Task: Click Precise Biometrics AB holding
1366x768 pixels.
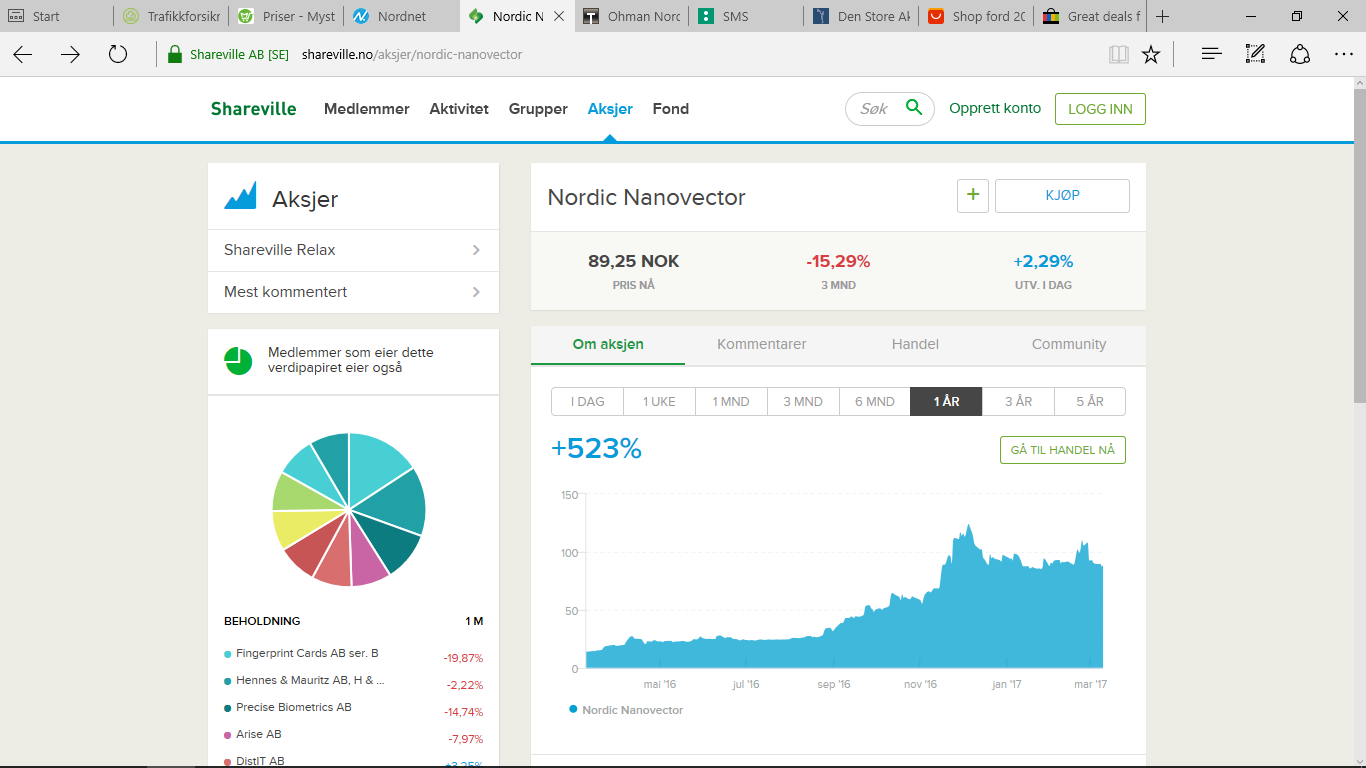Action: click(x=294, y=707)
